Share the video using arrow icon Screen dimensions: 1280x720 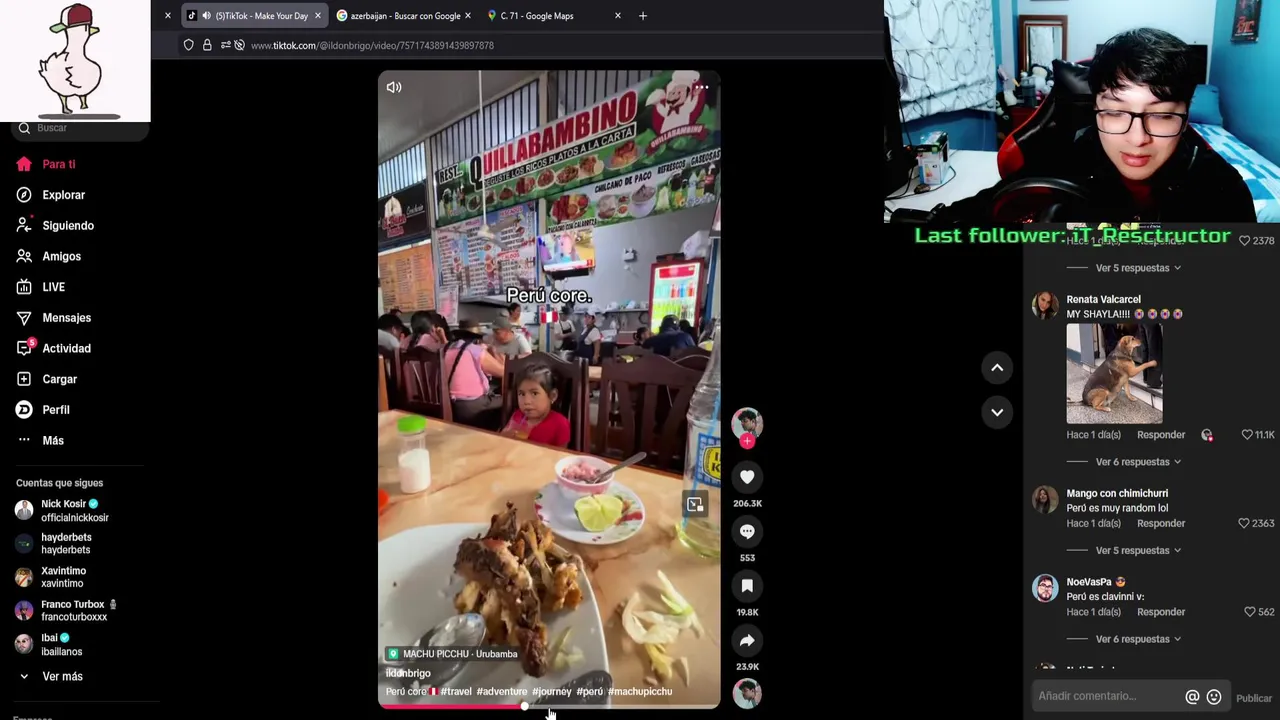(x=747, y=640)
